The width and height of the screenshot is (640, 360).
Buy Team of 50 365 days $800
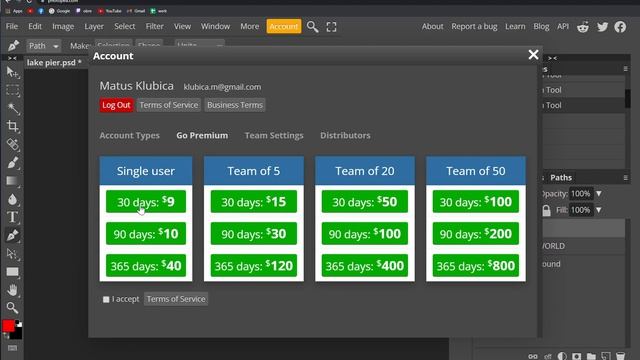click(476, 266)
